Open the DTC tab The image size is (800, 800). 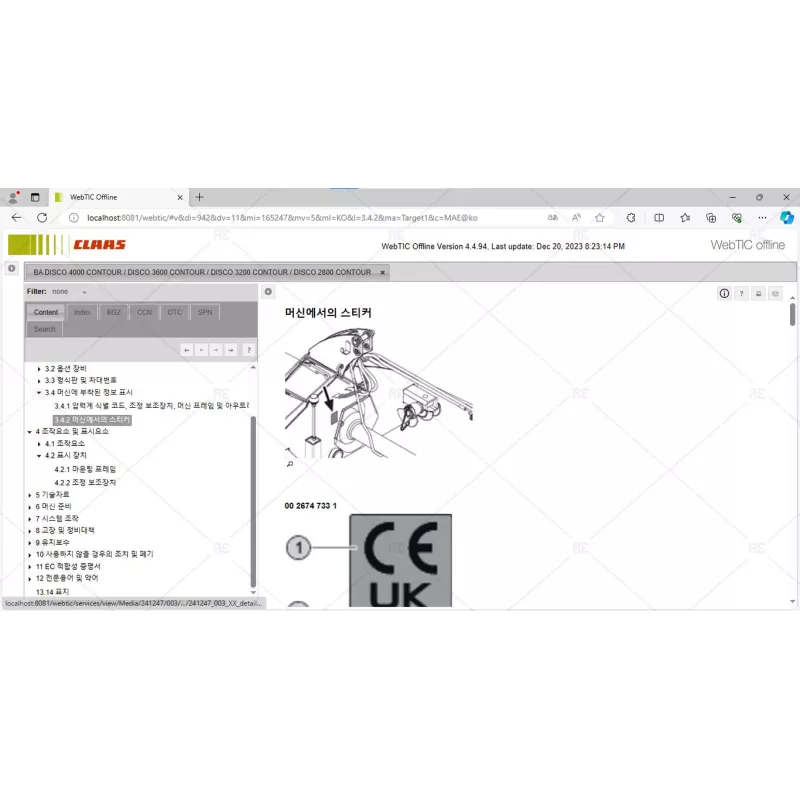pyautogui.click(x=174, y=312)
